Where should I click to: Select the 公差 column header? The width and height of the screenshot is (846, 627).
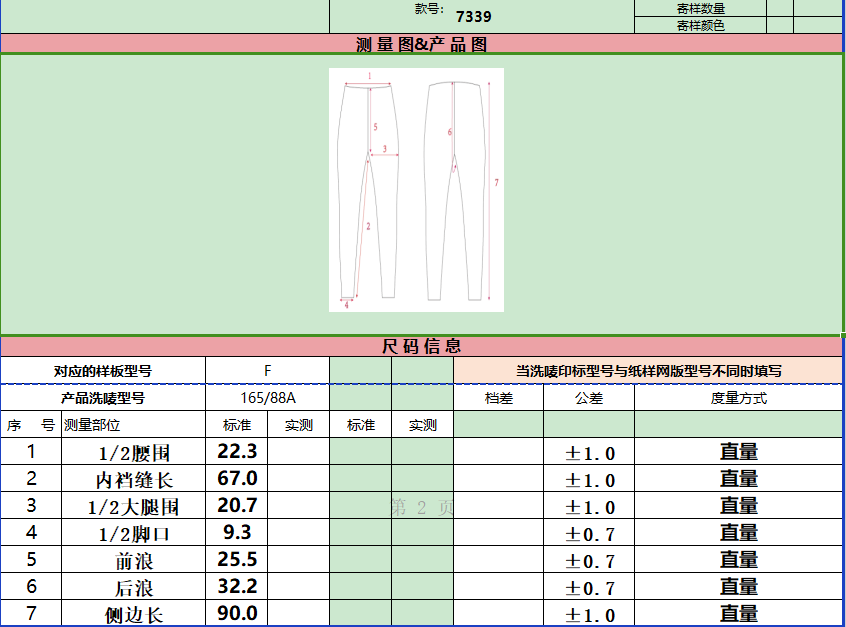[589, 398]
